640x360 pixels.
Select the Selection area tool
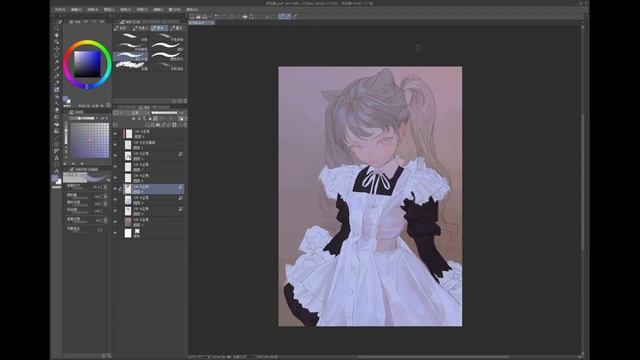coord(57,55)
